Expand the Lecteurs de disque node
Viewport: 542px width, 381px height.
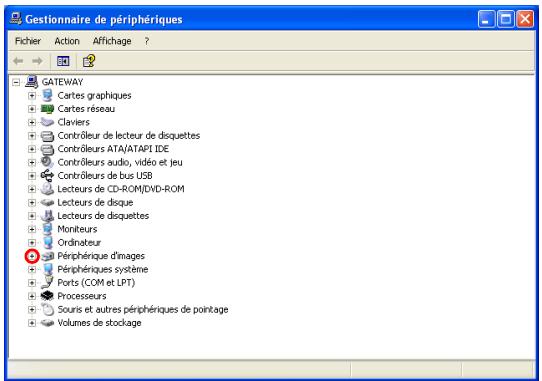pyautogui.click(x=32, y=203)
